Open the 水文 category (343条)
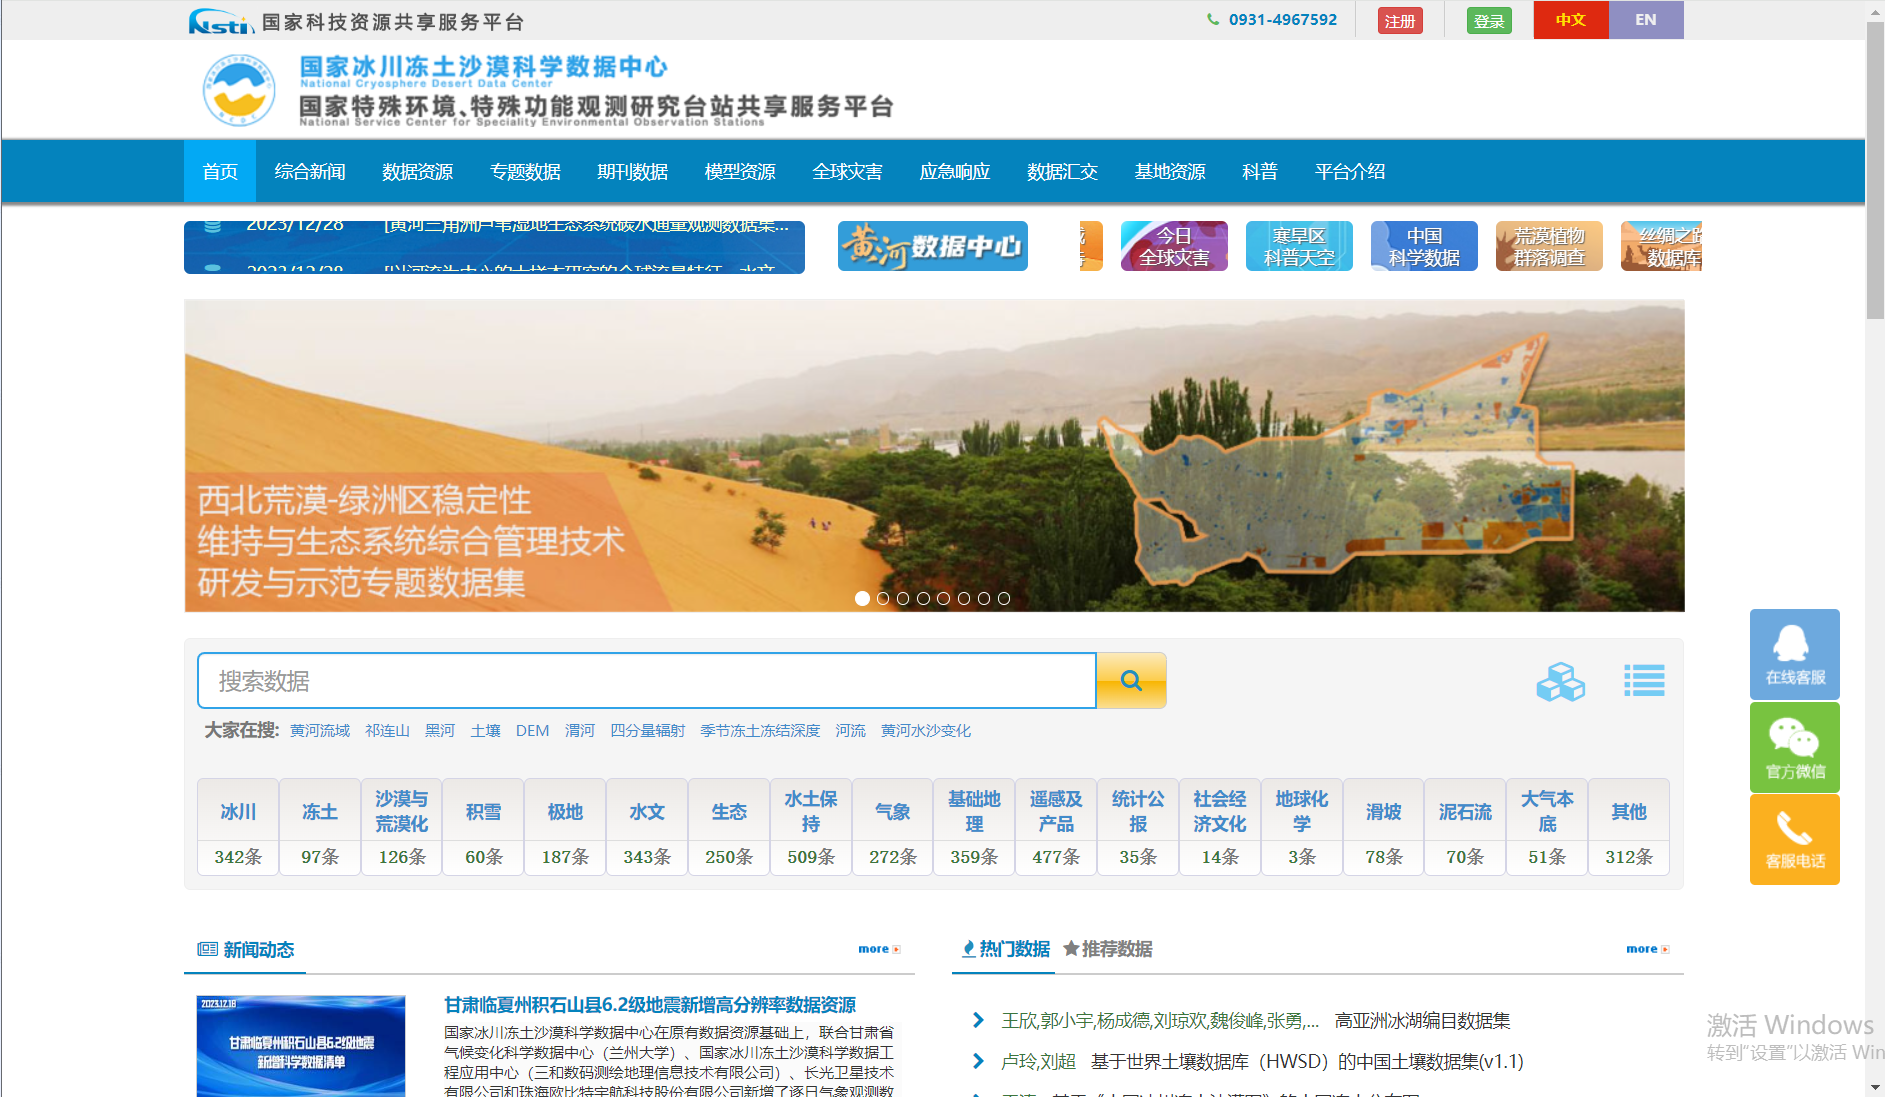This screenshot has width=1885, height=1097. pos(647,827)
